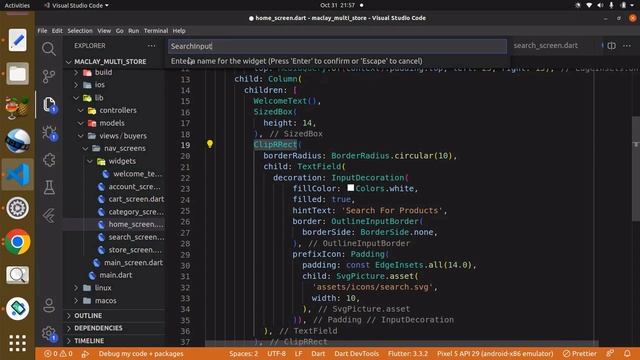Click the Prettier status bar item
The image size is (640, 360).
click(580, 353)
